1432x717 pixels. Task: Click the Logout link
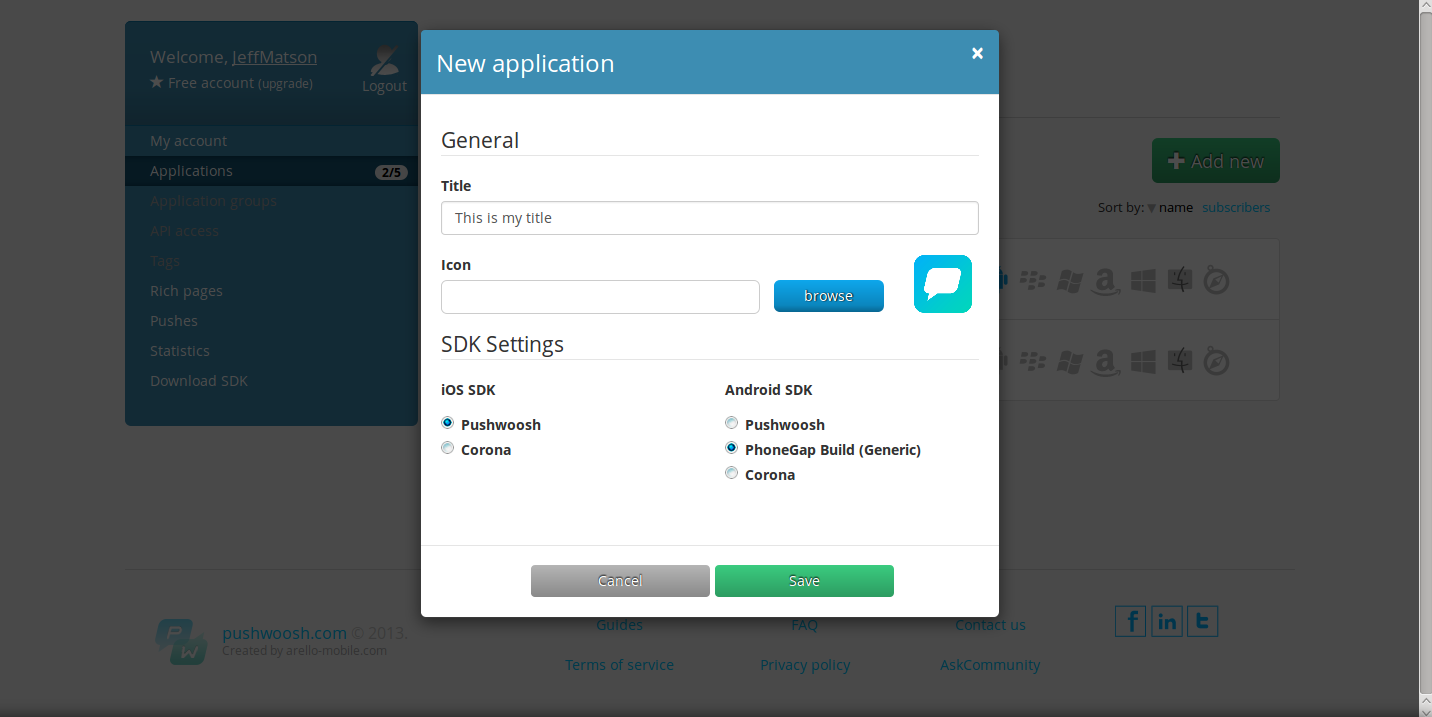[x=384, y=87]
